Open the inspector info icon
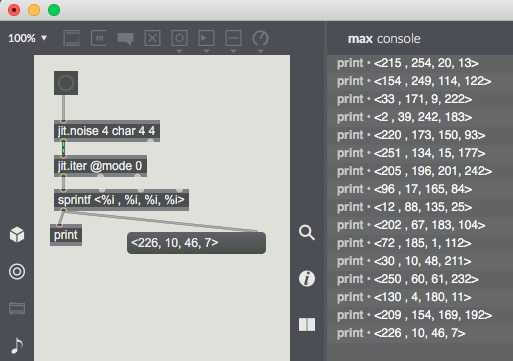513x361 pixels. point(307,279)
